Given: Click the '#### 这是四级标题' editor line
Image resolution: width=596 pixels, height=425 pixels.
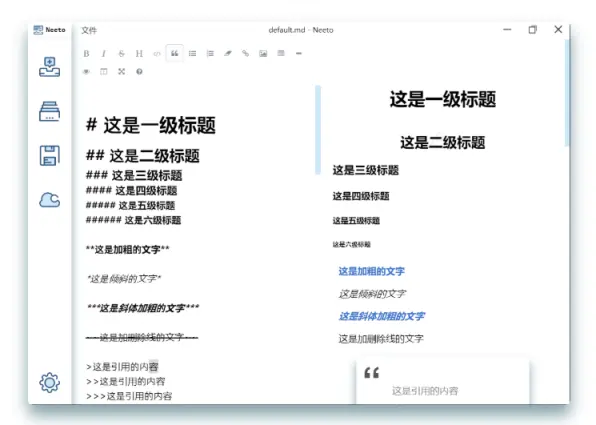Looking at the screenshot, I should pos(131,190).
